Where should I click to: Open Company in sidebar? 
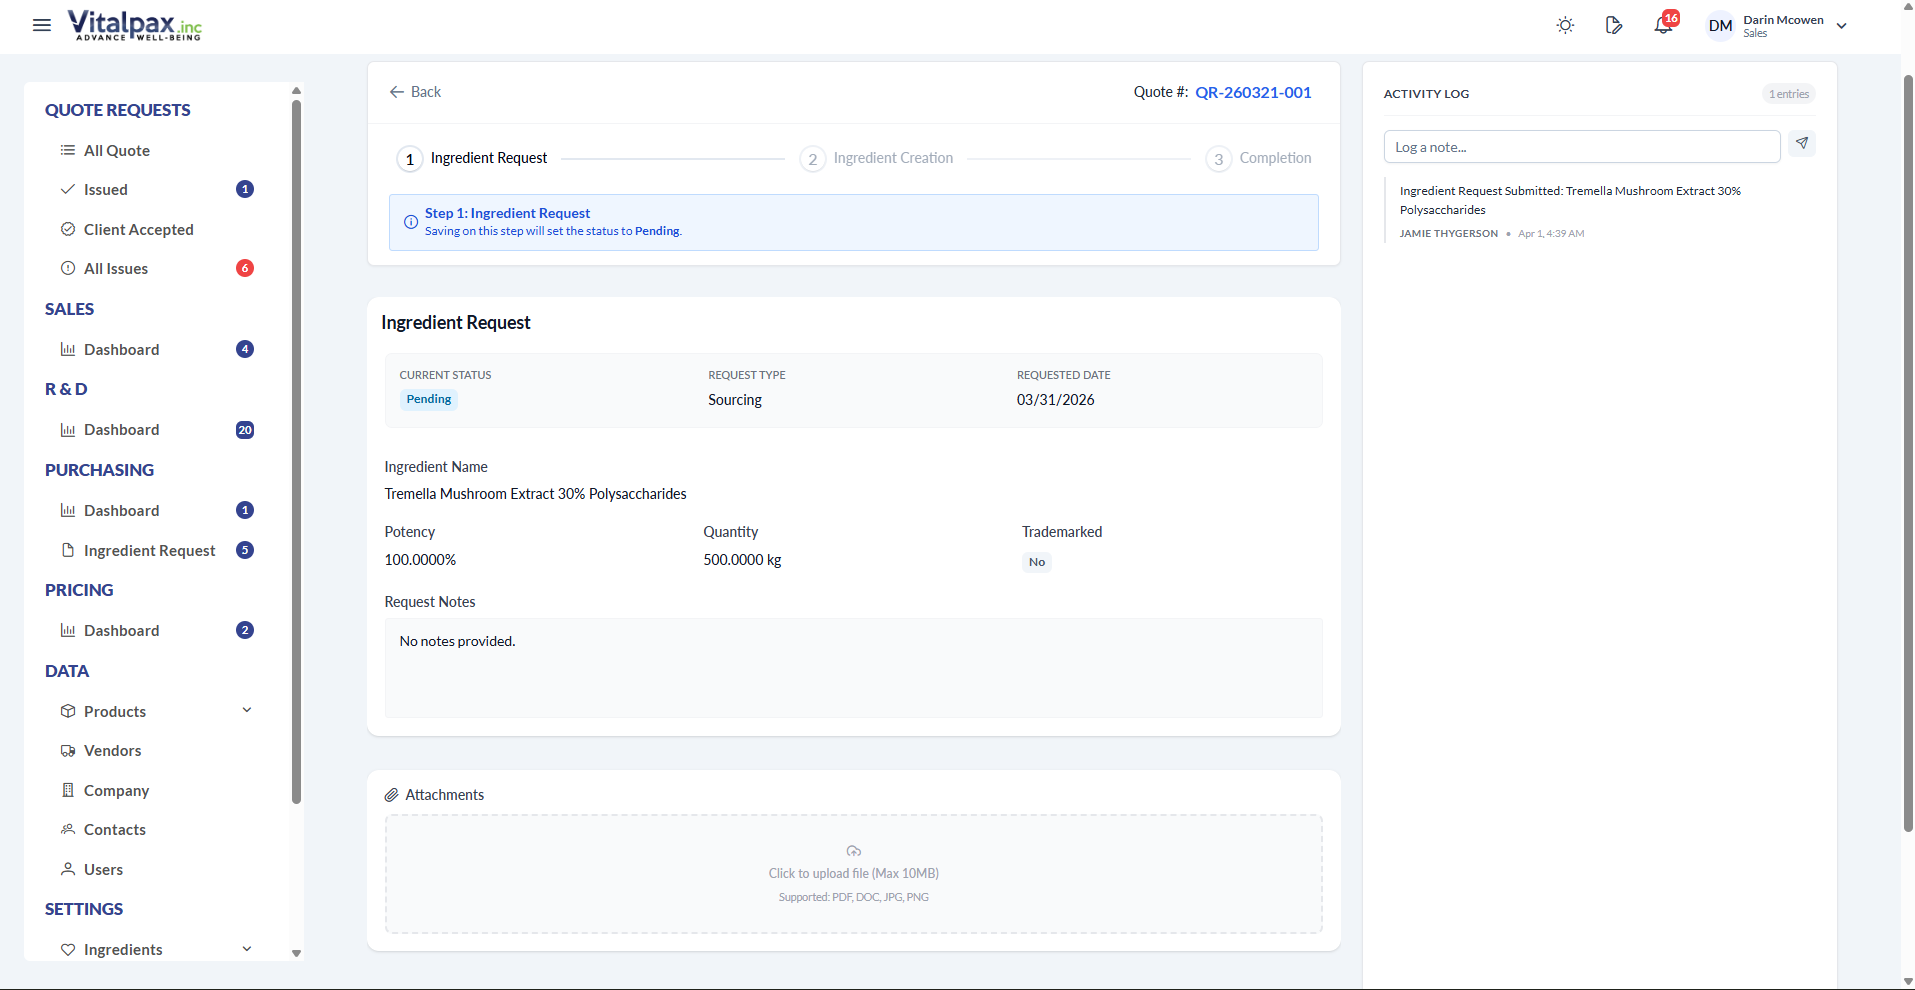tap(117, 790)
